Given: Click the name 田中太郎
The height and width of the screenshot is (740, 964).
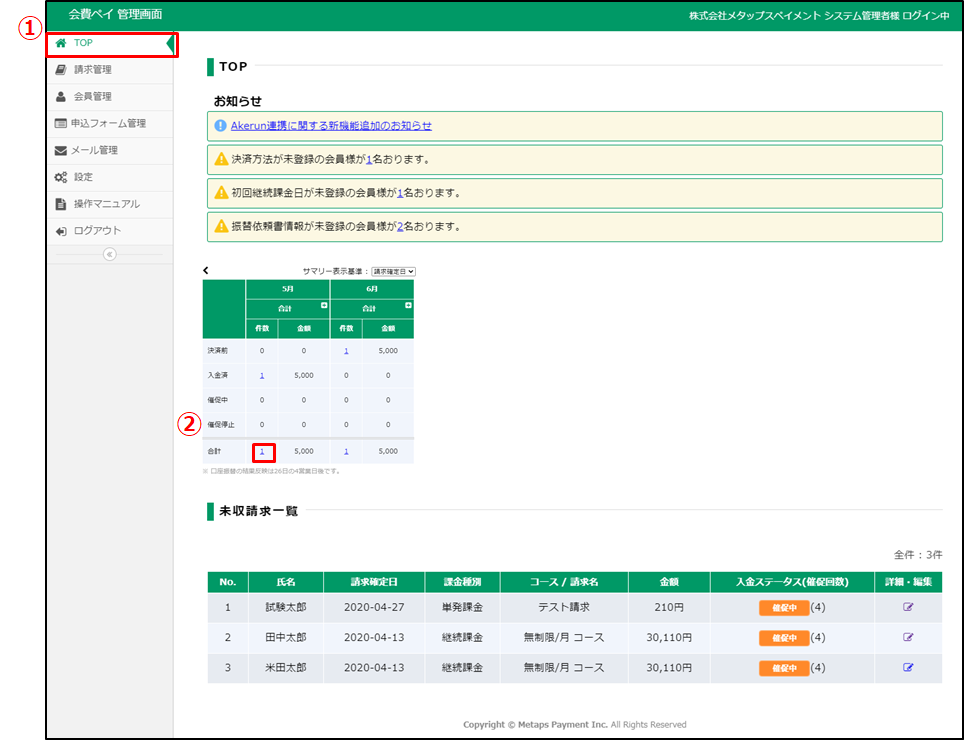Looking at the screenshot, I should (286, 637).
